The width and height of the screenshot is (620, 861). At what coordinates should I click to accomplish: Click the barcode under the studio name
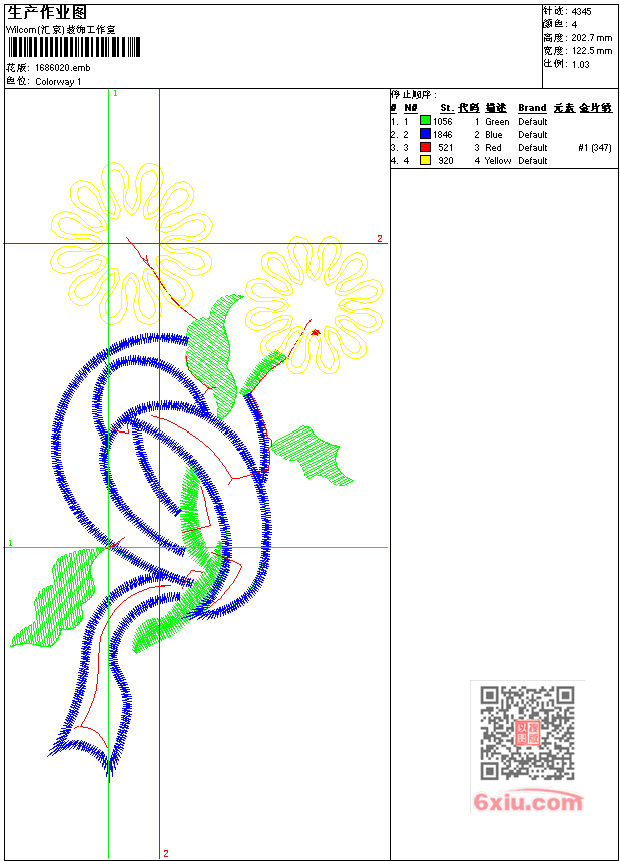(x=74, y=47)
